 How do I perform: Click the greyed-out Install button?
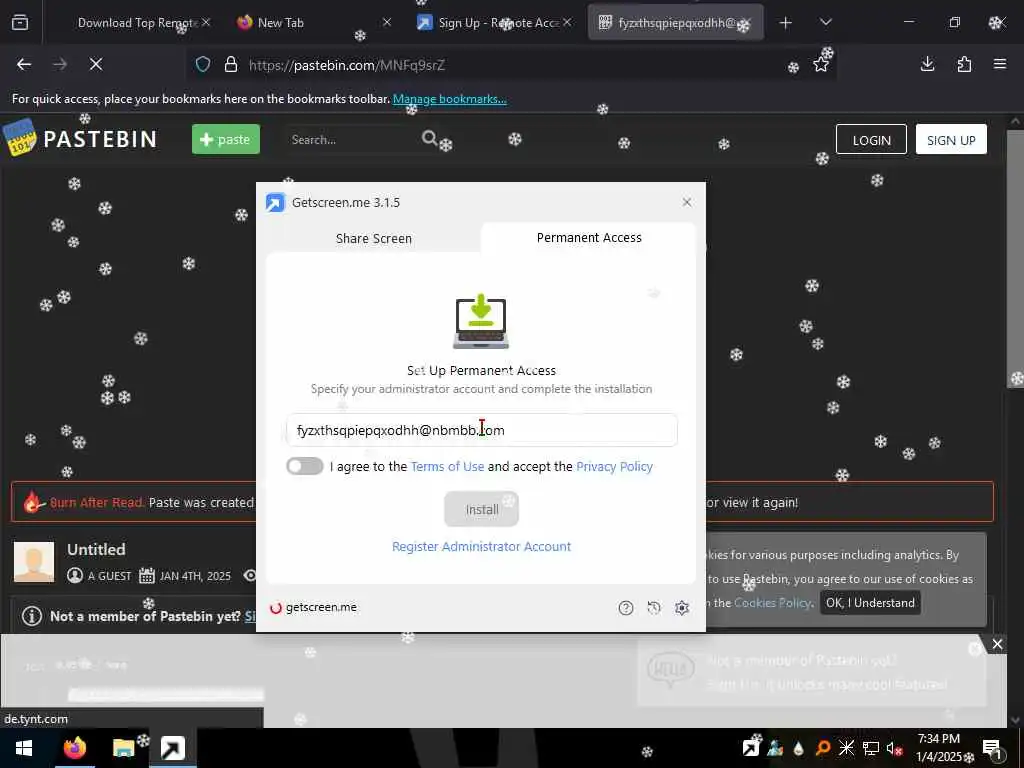[x=481, y=509]
